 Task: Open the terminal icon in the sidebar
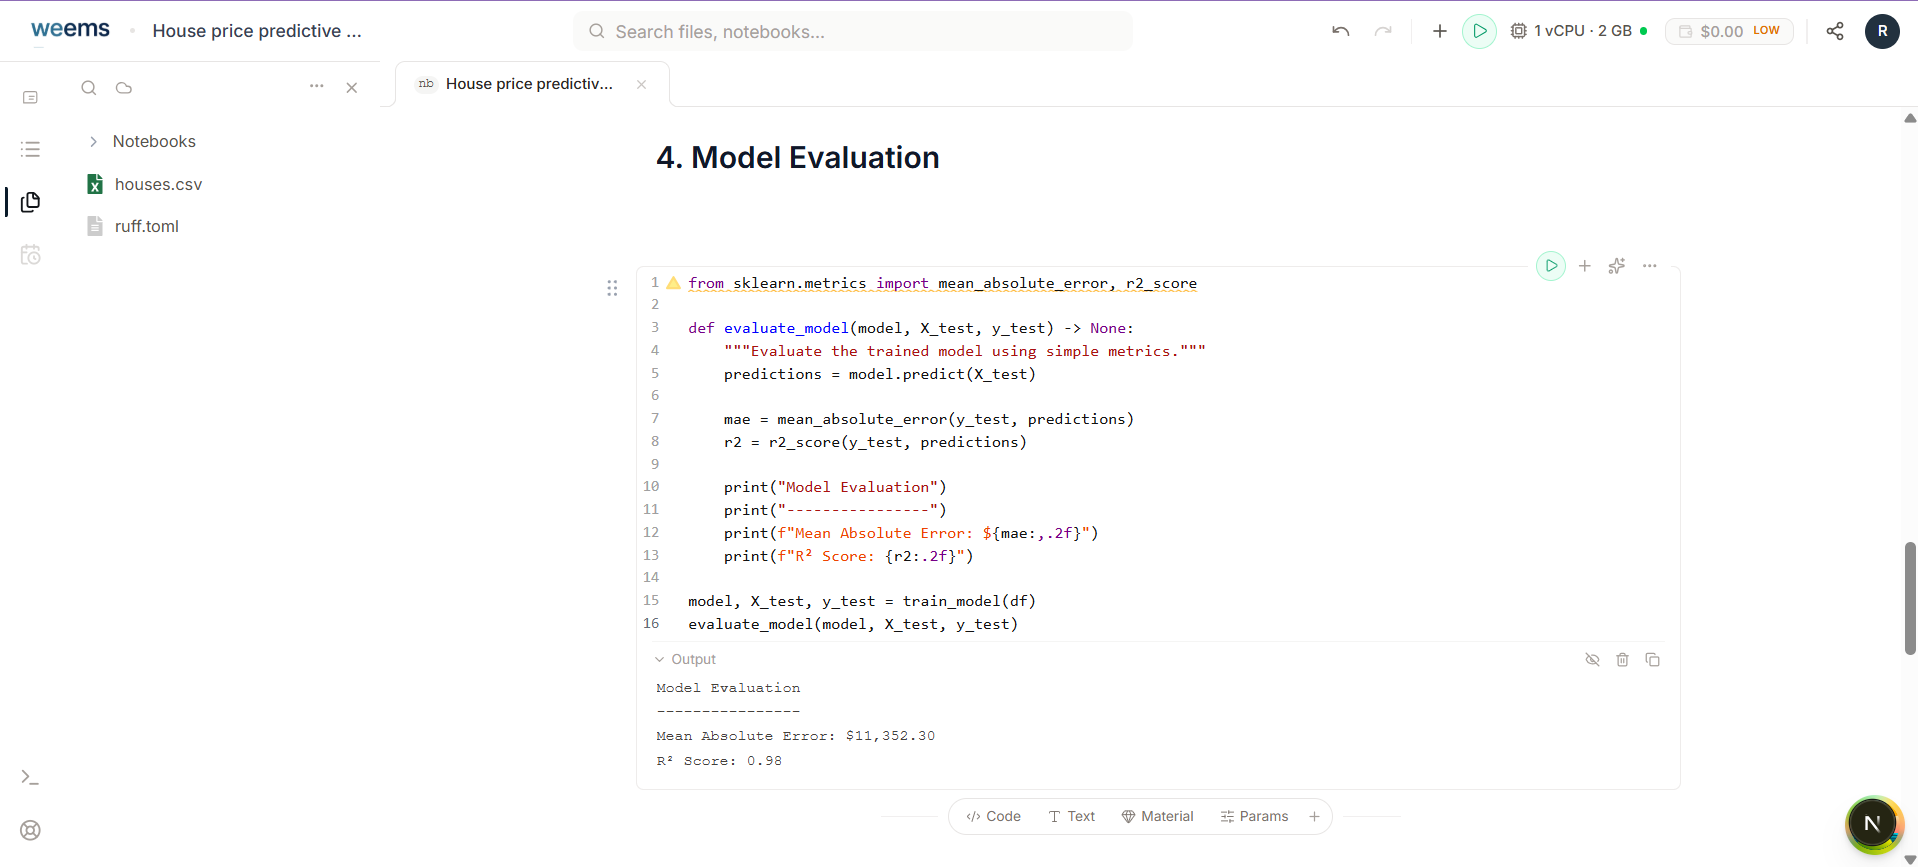[x=30, y=777]
